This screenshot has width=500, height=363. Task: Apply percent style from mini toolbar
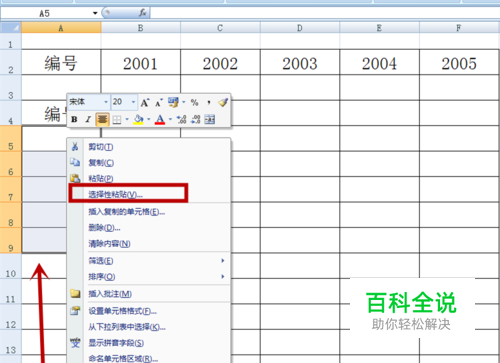tap(194, 102)
